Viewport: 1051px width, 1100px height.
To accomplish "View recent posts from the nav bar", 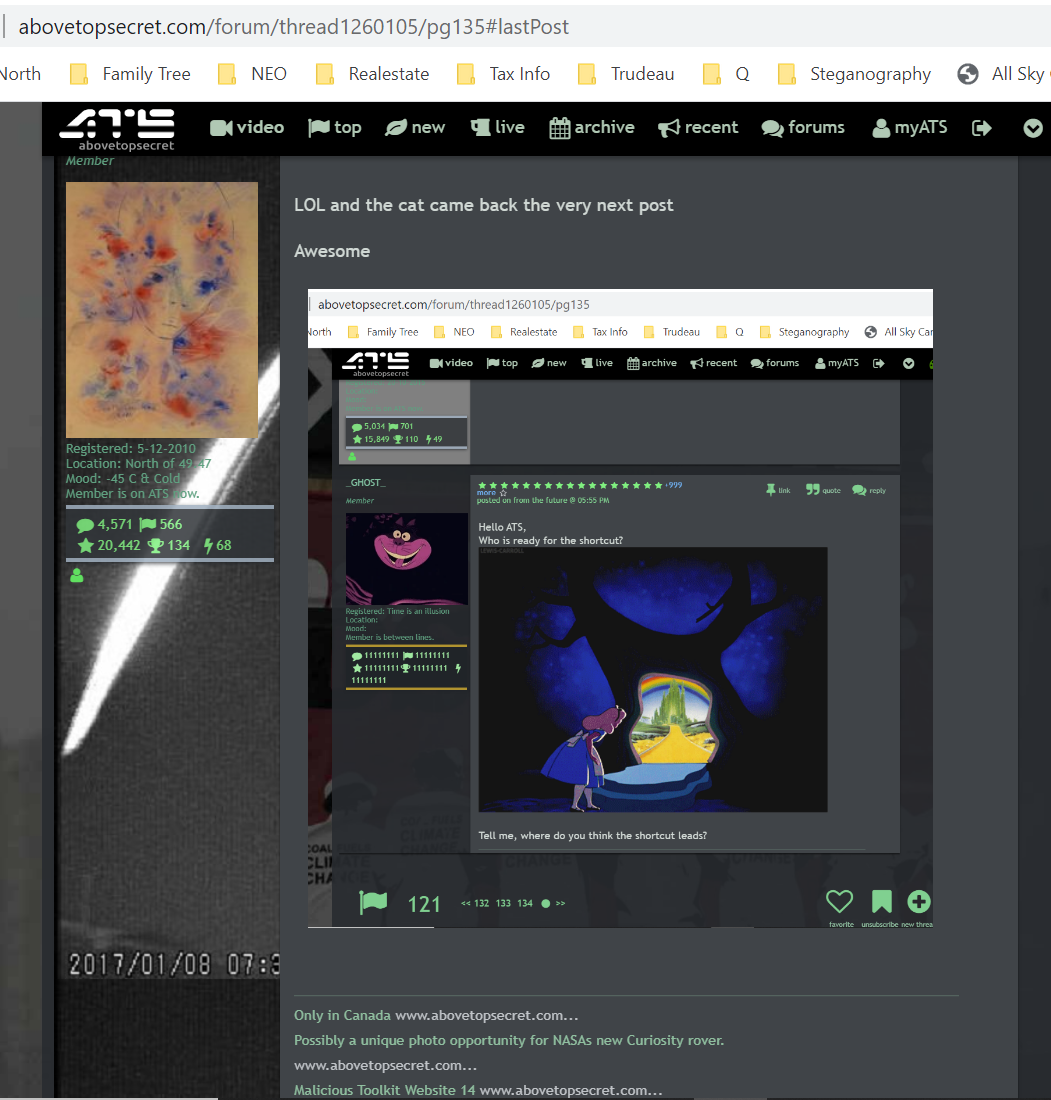I will [697, 127].
